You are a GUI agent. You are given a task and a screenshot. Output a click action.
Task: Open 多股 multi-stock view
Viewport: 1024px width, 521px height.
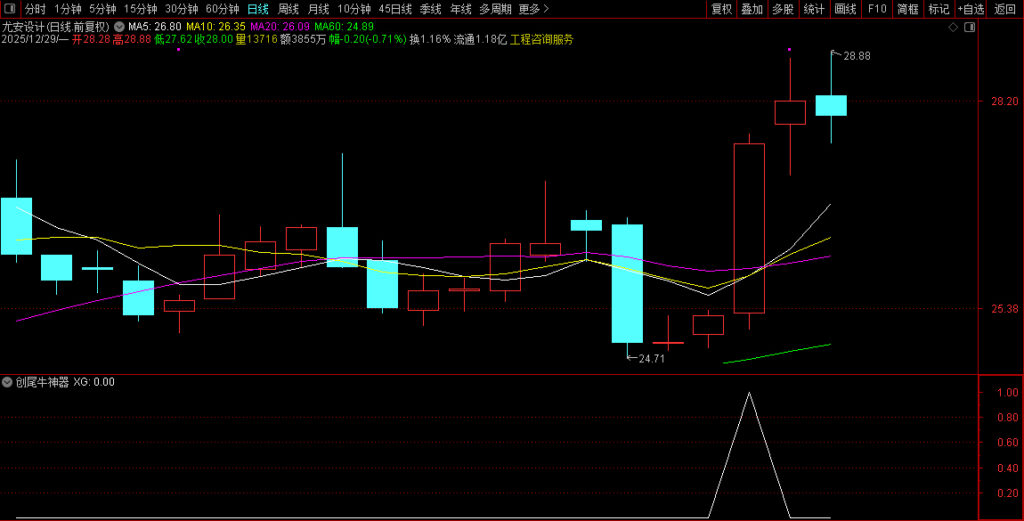[783, 9]
